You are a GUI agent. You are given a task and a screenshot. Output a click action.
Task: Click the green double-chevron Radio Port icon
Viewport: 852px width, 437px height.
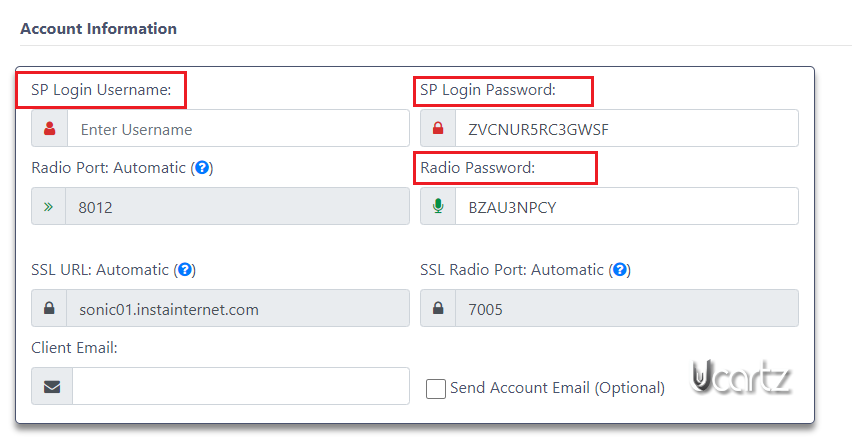click(48, 207)
